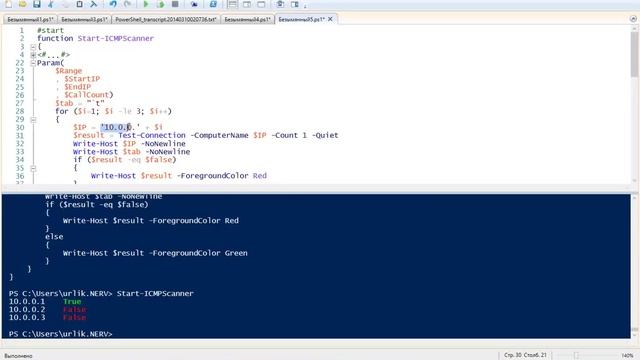The image size is (640, 360).
Task: Save the current script
Action: coord(37,4)
